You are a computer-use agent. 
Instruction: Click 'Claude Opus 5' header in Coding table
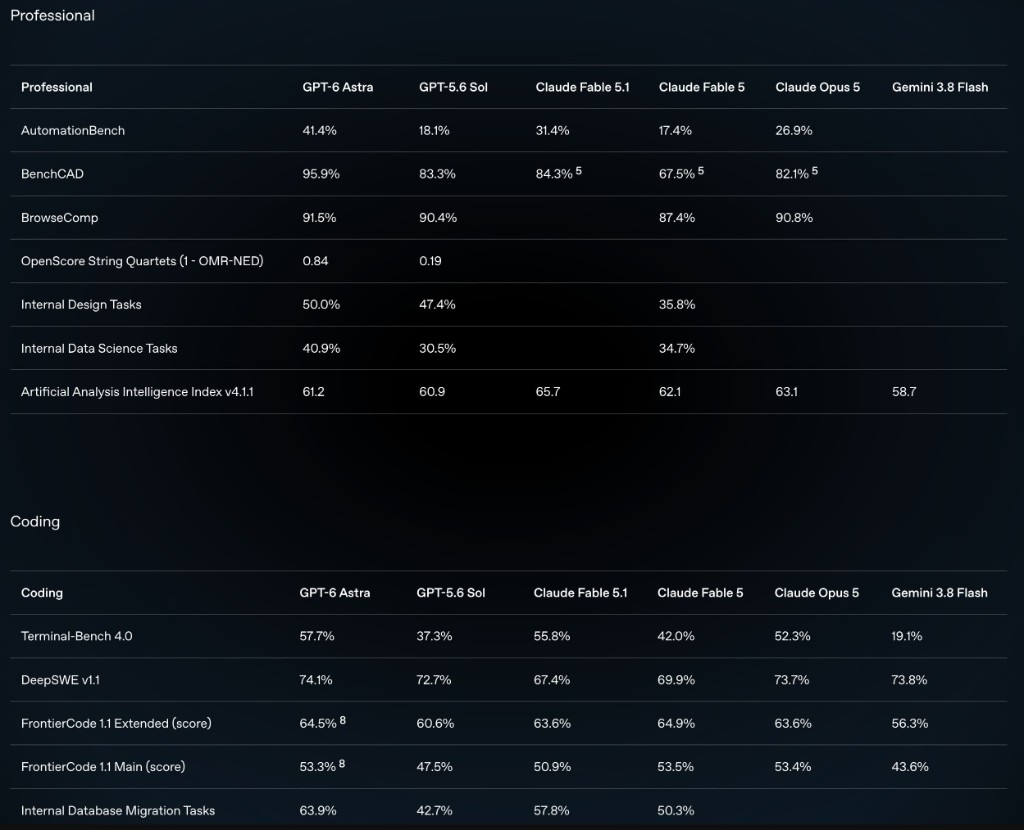click(816, 593)
